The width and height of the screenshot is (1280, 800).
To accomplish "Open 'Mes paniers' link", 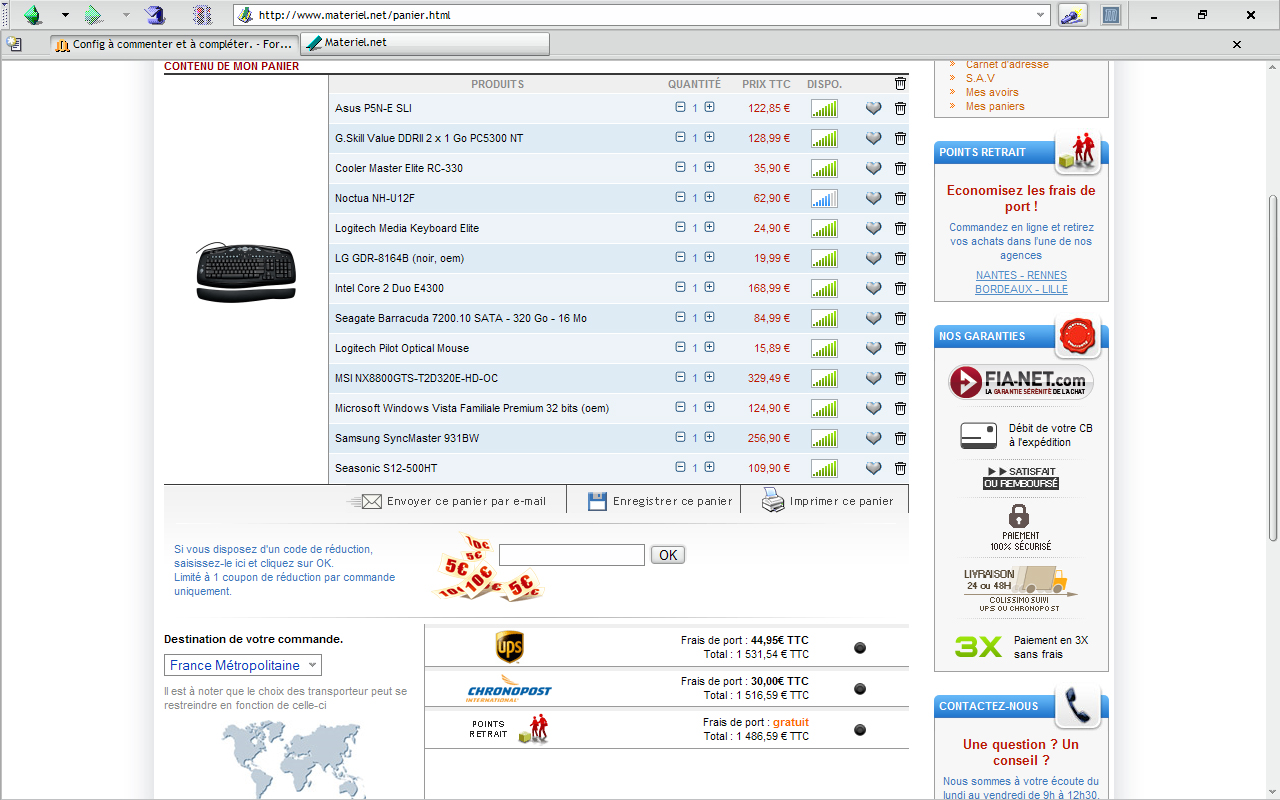I will click(x=995, y=106).
